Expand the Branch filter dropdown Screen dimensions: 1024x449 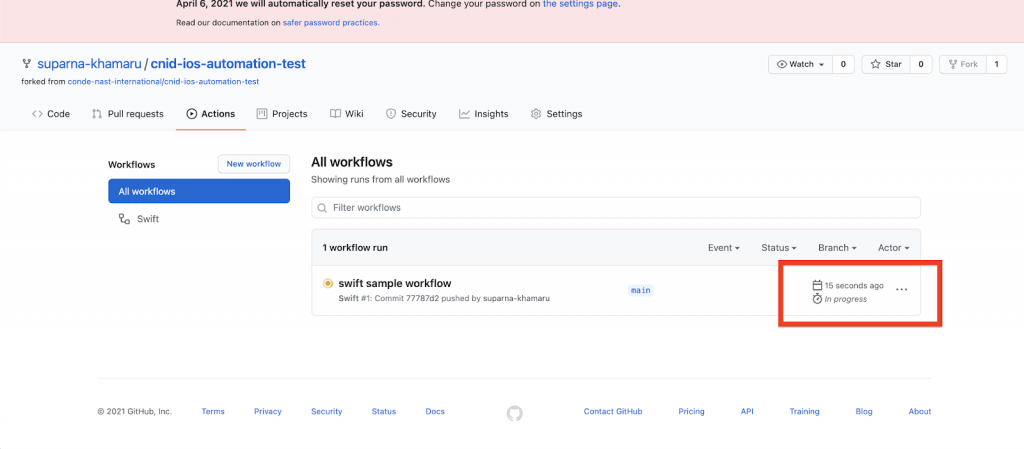click(838, 247)
